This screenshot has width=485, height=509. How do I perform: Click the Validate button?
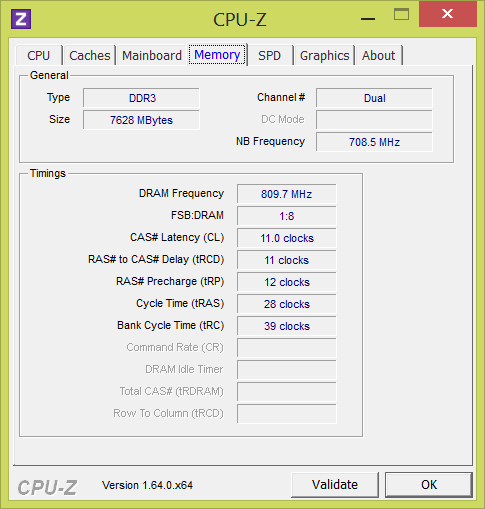(x=335, y=485)
